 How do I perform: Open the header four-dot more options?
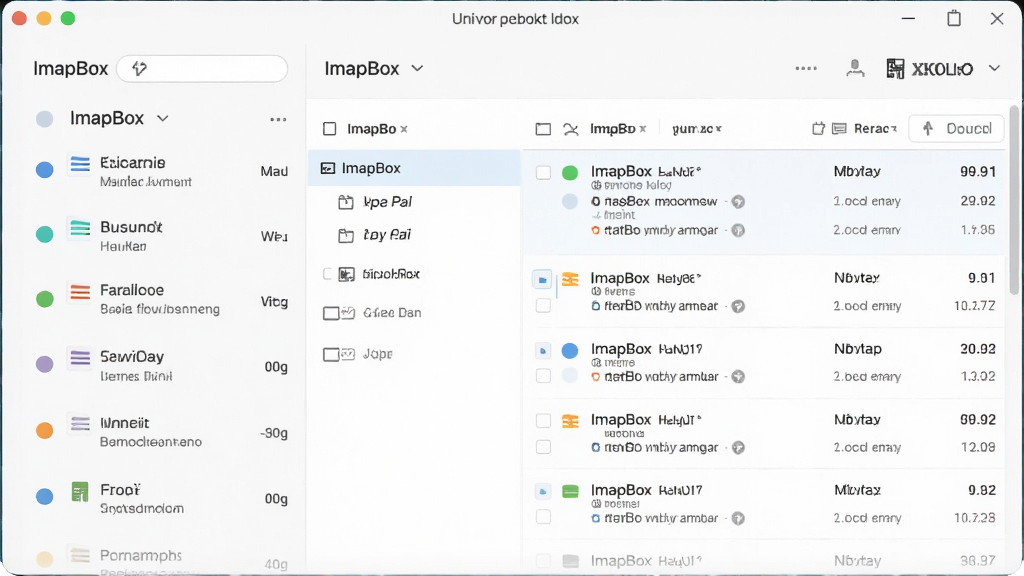(806, 68)
